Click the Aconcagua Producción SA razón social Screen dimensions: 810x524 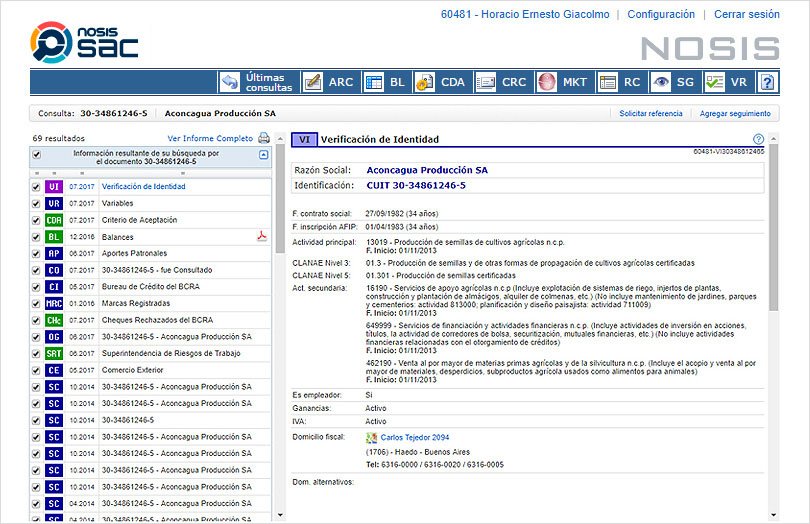(427, 170)
